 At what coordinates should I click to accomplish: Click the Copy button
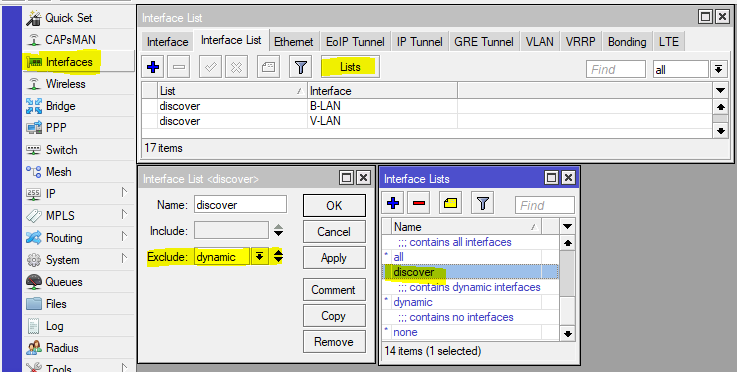click(334, 316)
